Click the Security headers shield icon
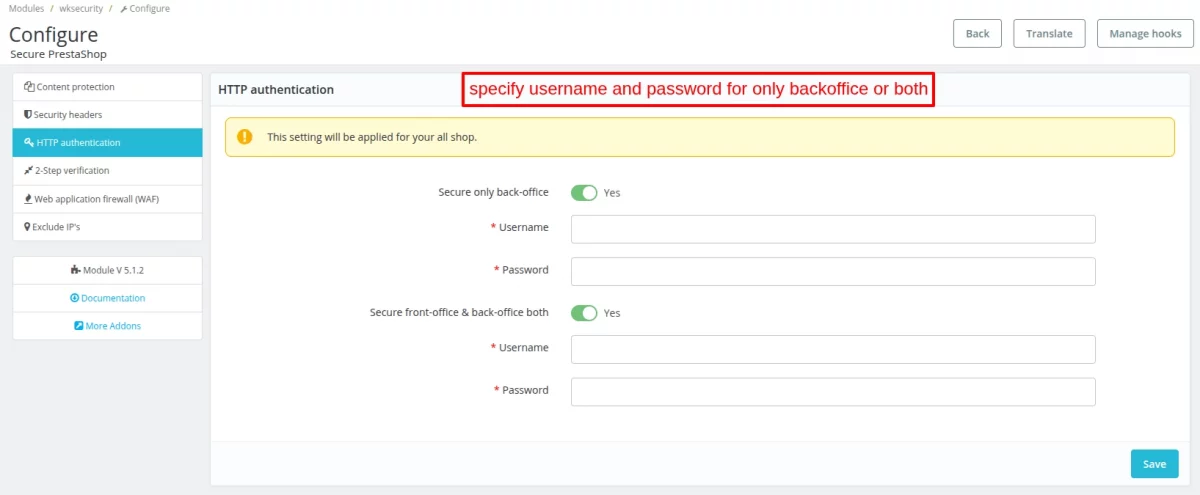The width and height of the screenshot is (1200, 495). (28, 115)
